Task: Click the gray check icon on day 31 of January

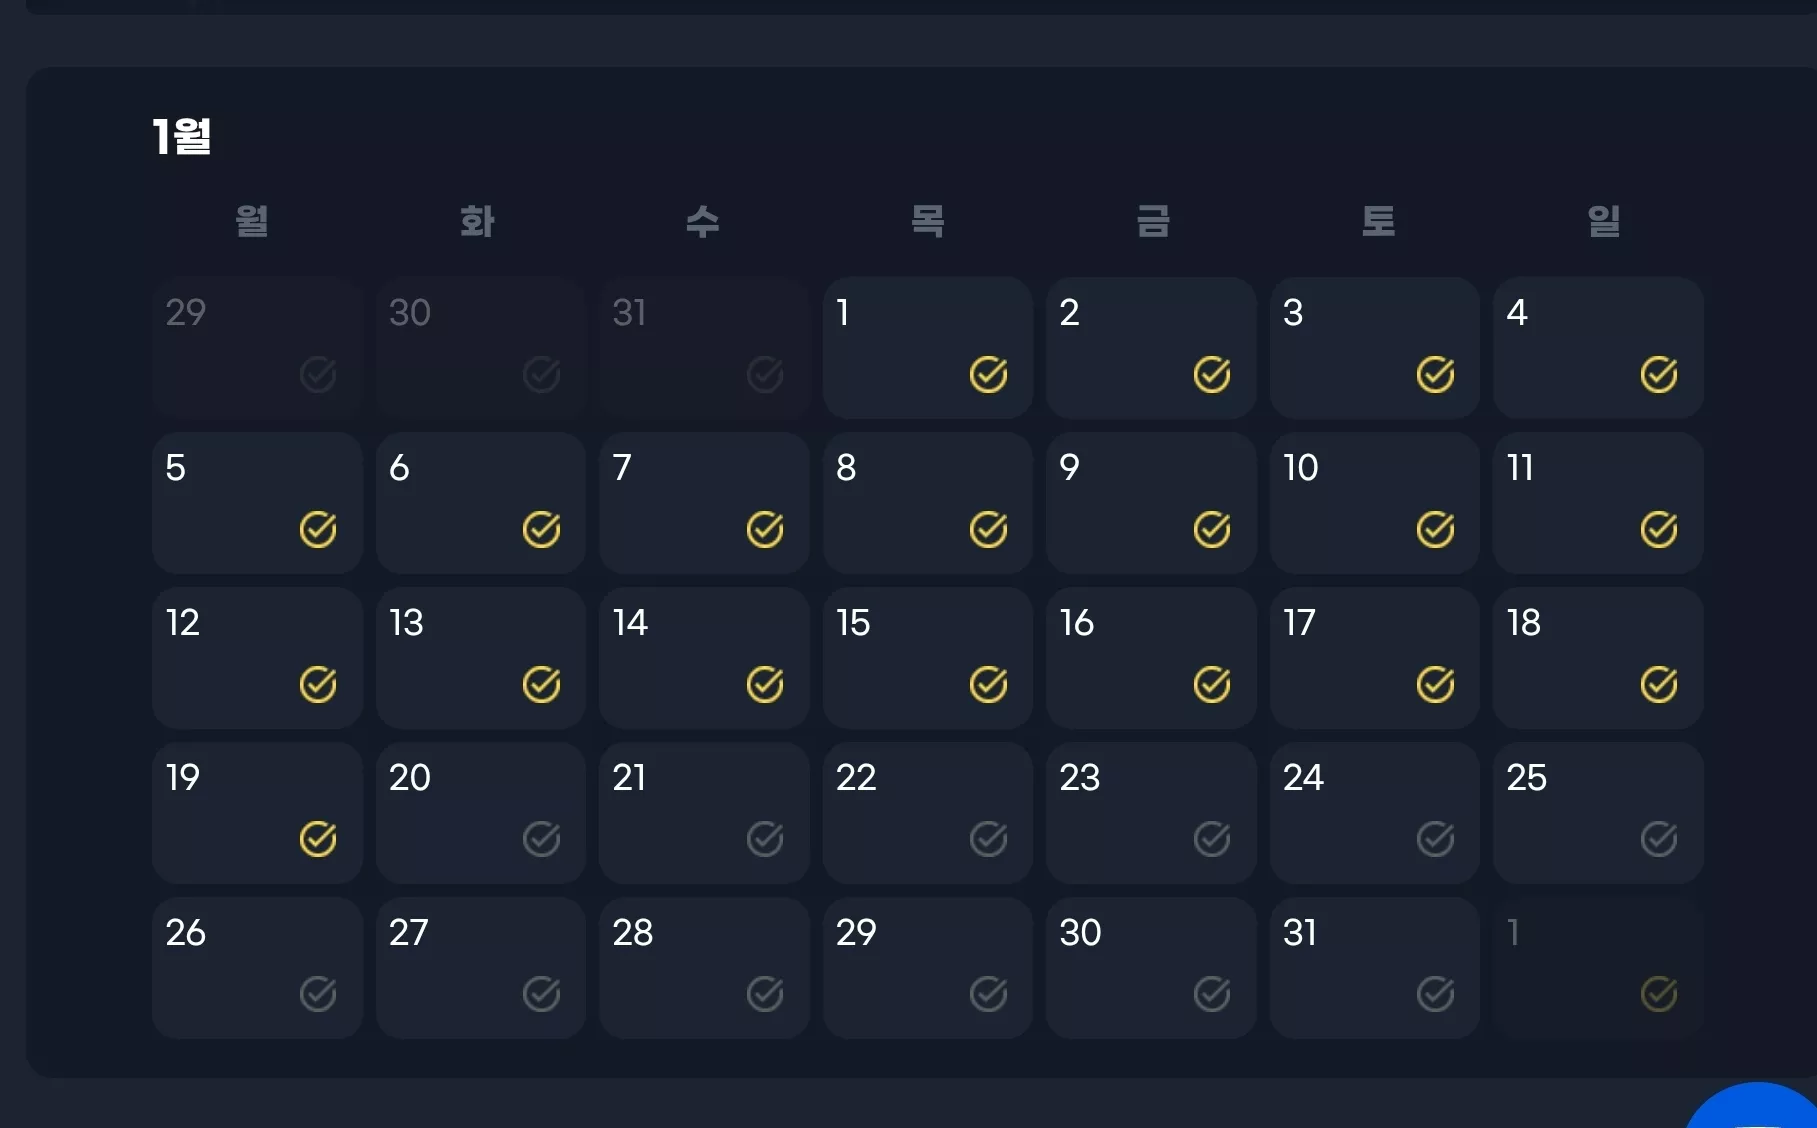Action: [x=1435, y=995]
